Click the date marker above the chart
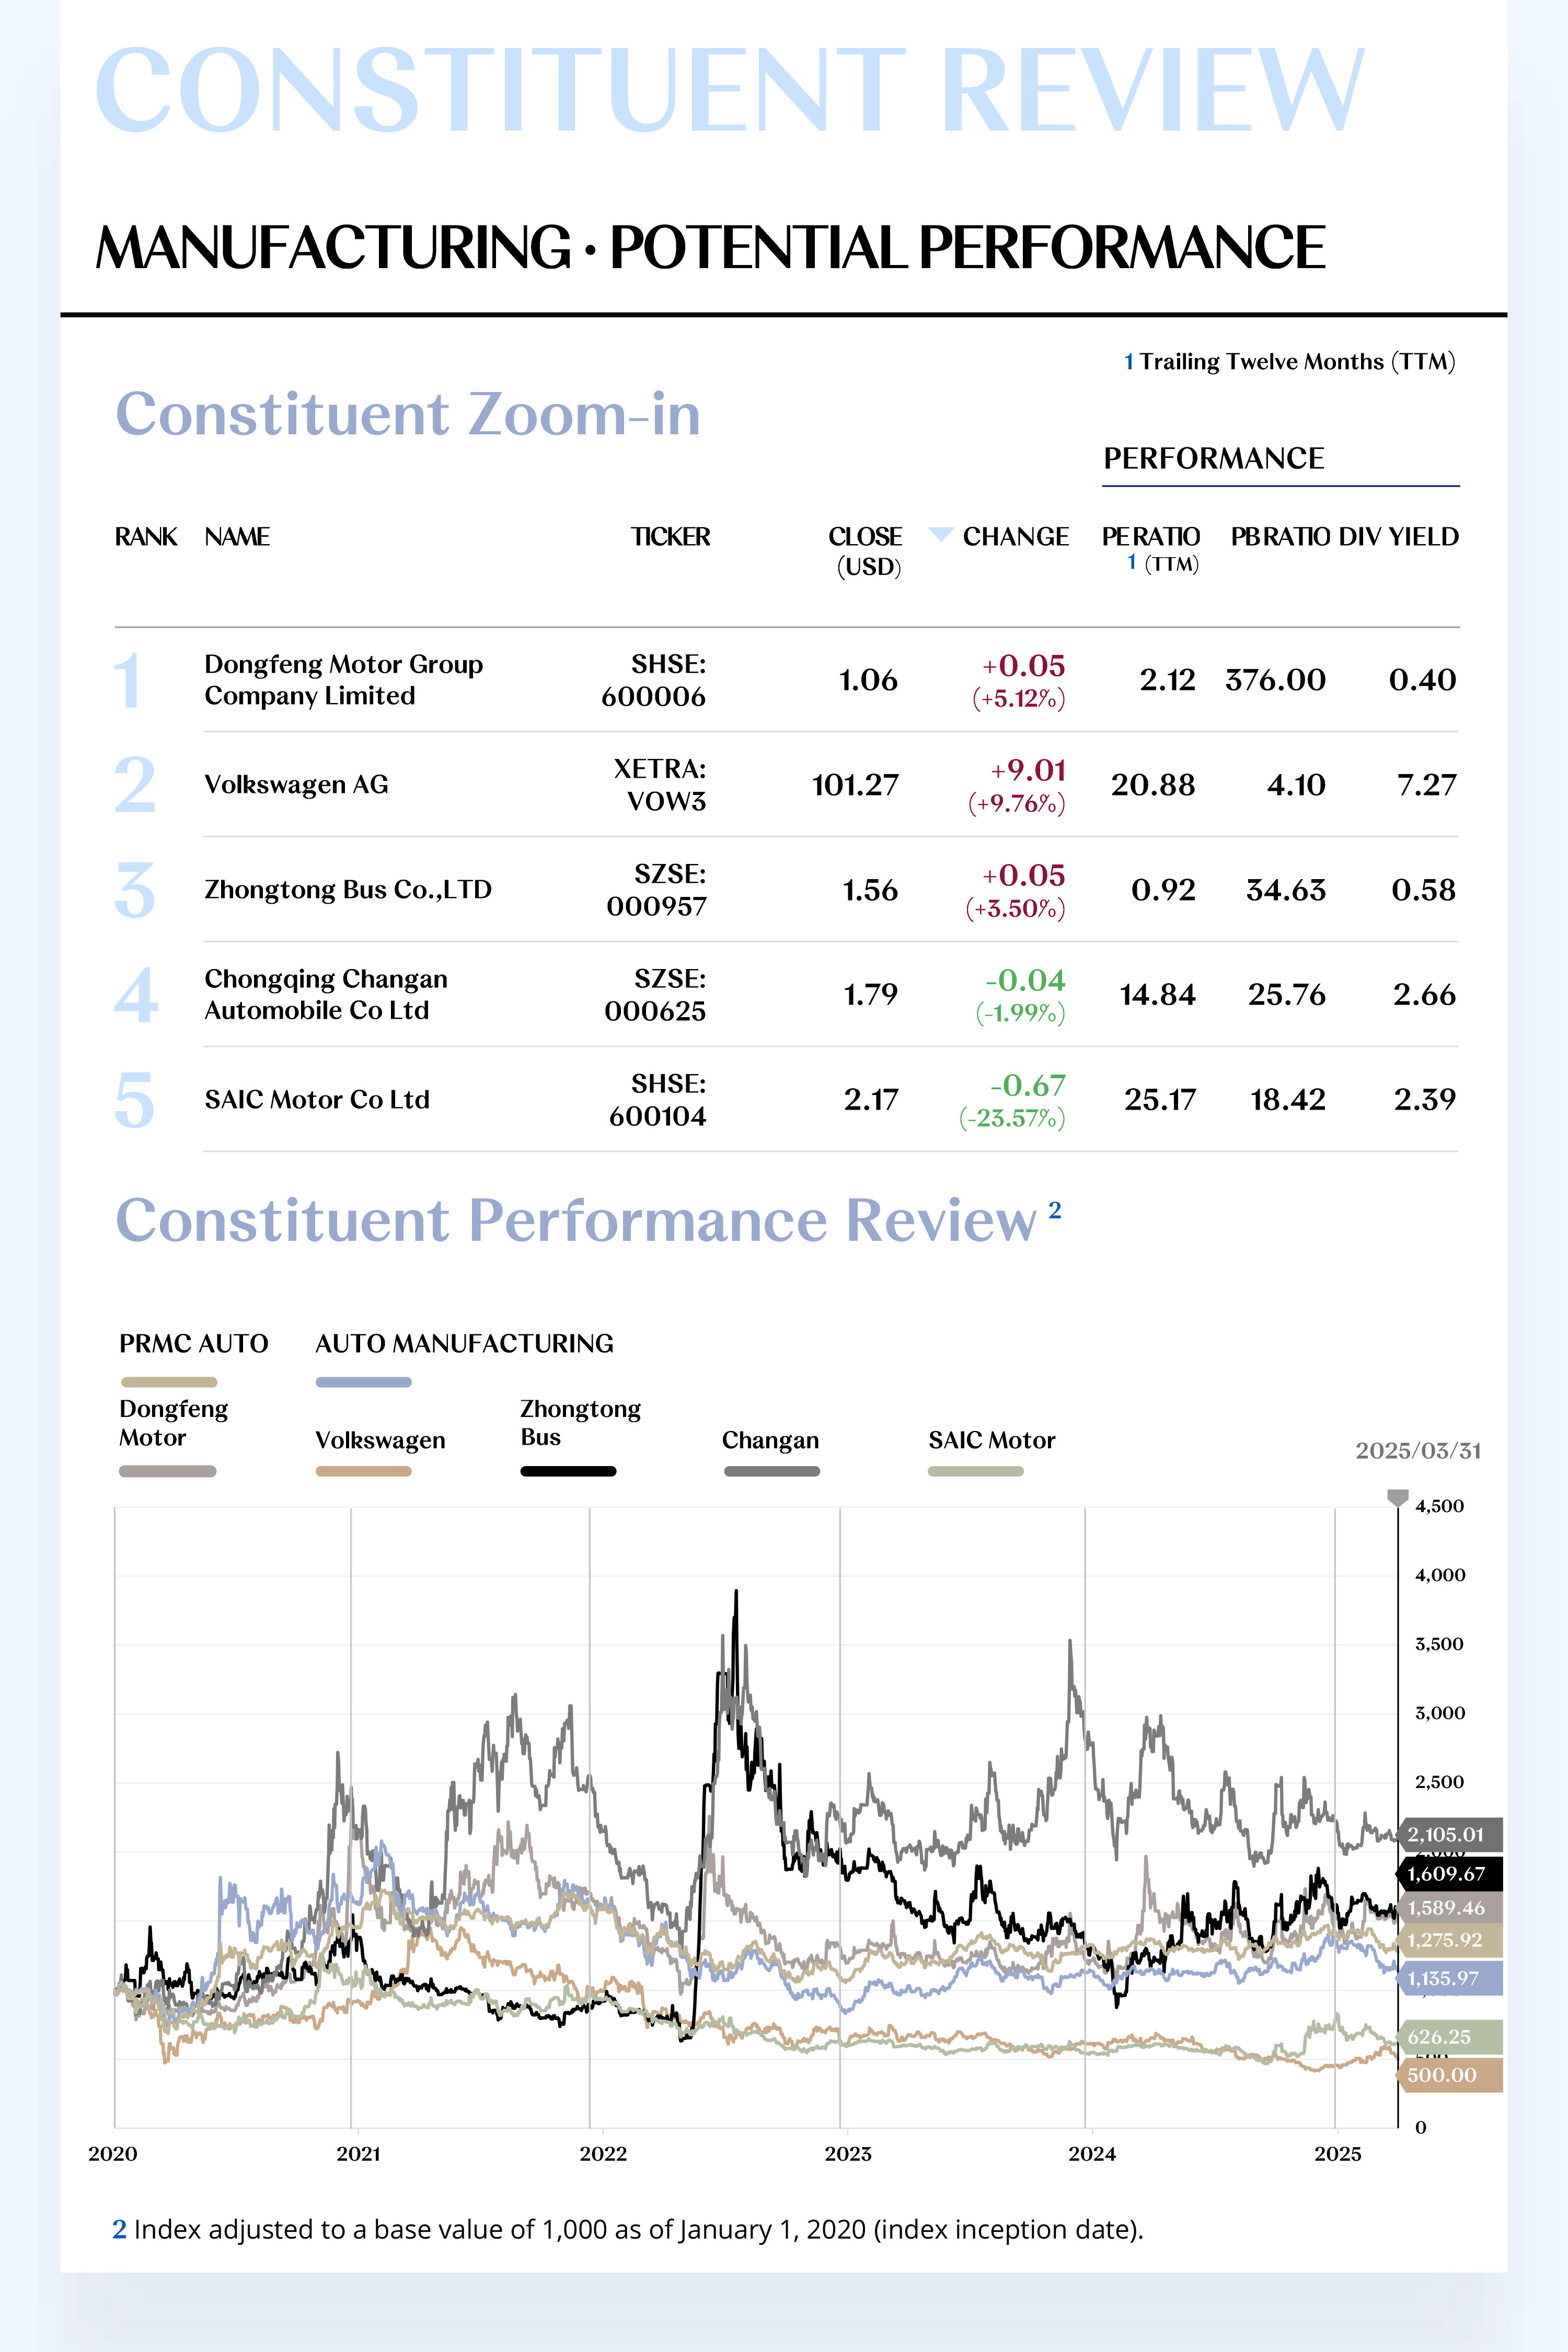 pyautogui.click(x=1397, y=1497)
